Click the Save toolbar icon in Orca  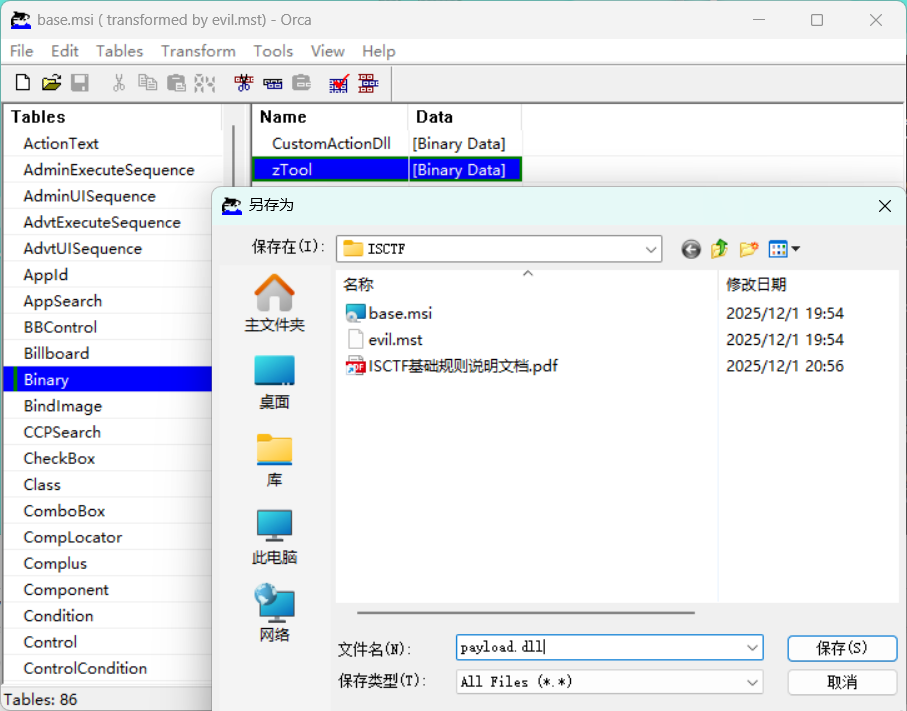(80, 83)
